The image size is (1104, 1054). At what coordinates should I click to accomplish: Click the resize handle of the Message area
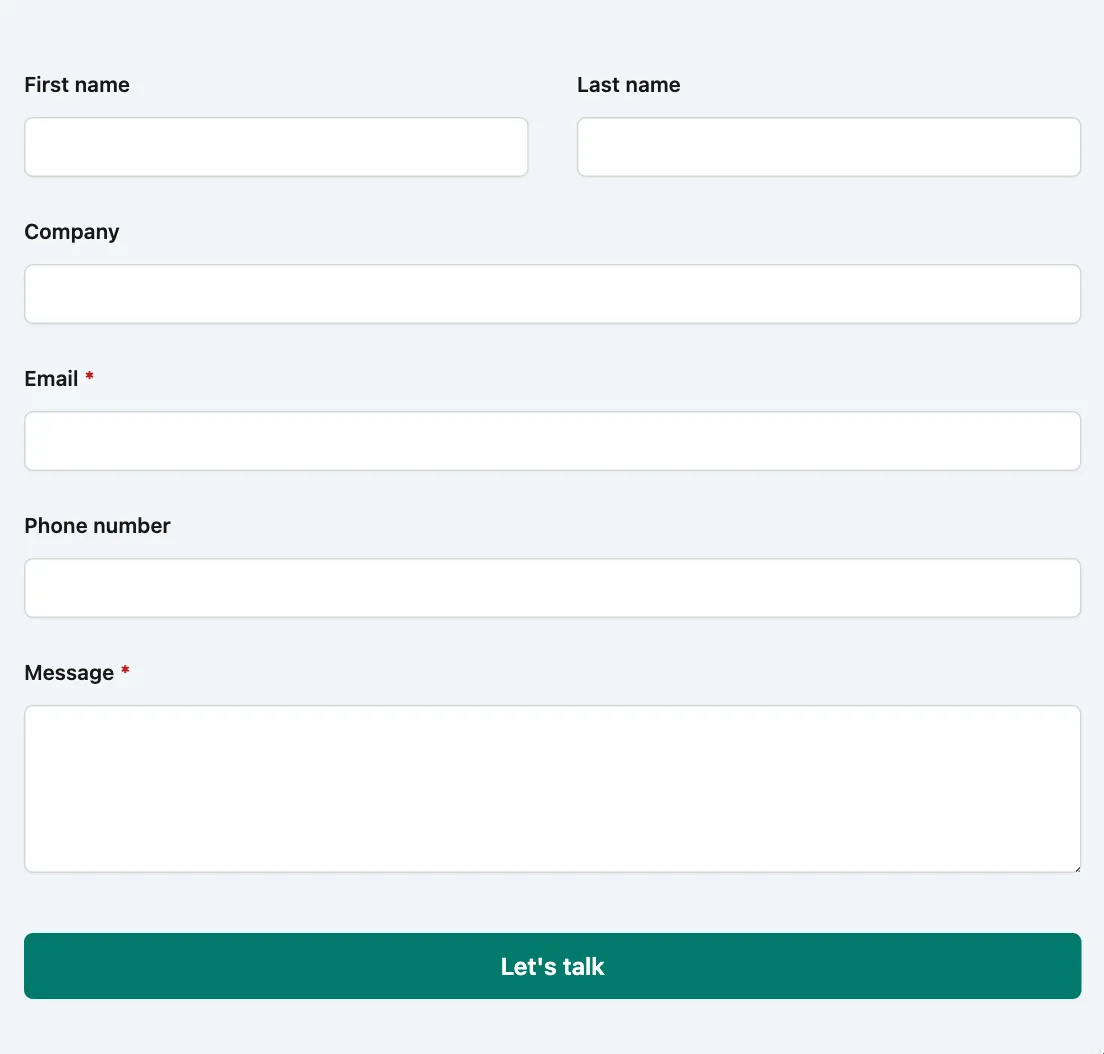click(1076, 867)
